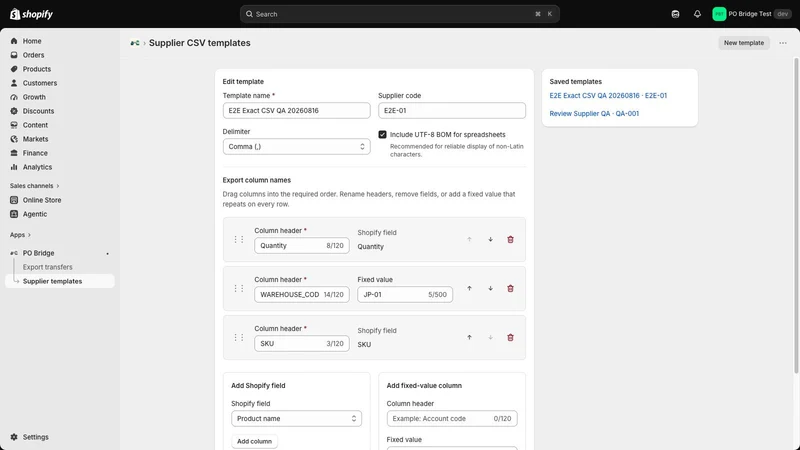Click New template button
The height and width of the screenshot is (450, 800).
[x=743, y=43]
